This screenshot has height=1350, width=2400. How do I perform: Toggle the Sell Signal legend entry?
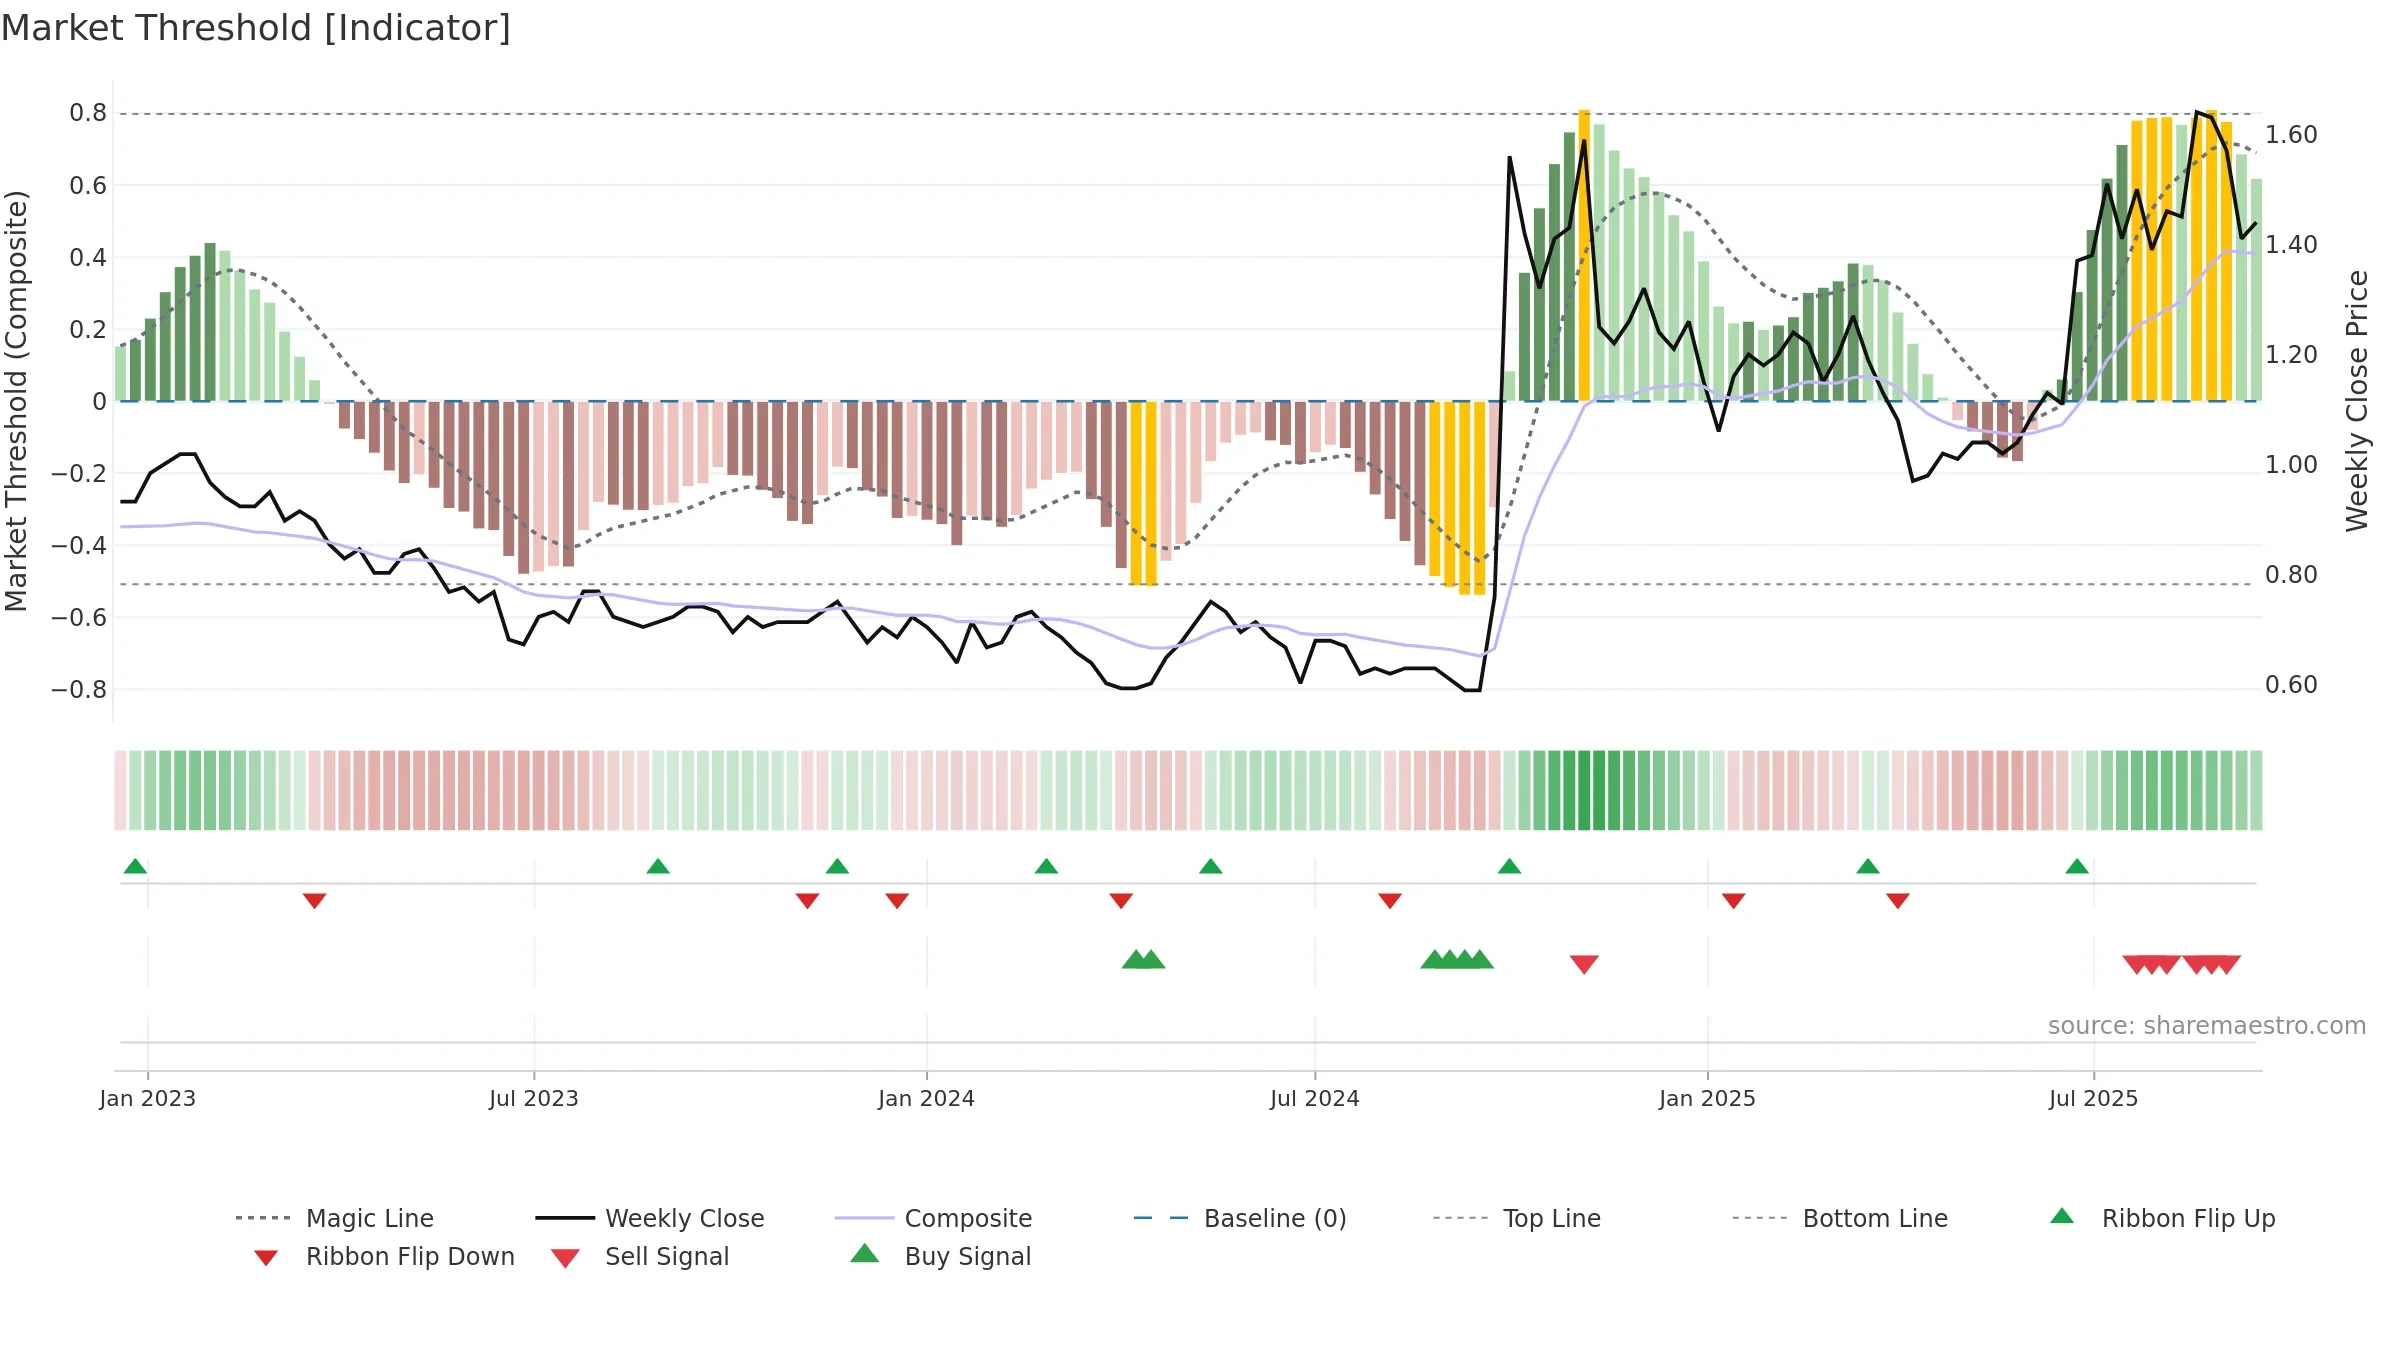coord(640,1256)
